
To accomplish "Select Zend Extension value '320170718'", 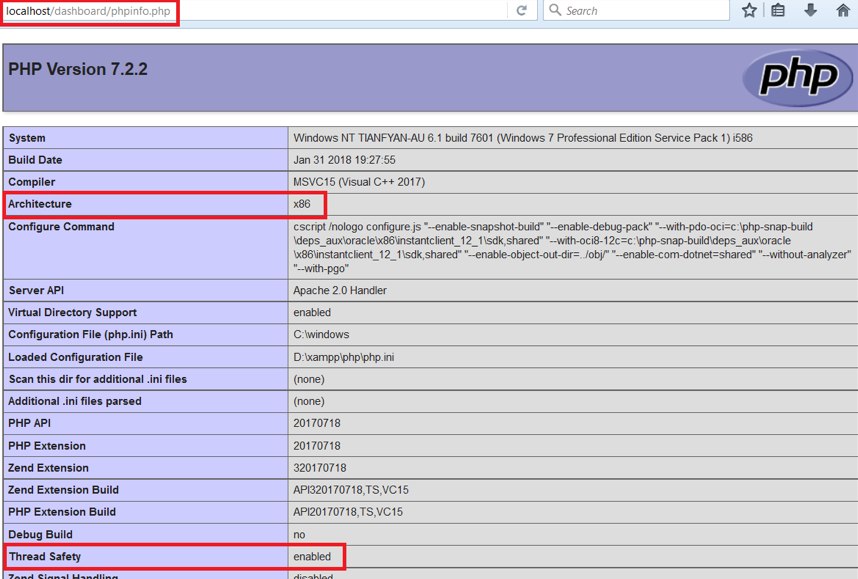I will coord(320,468).
